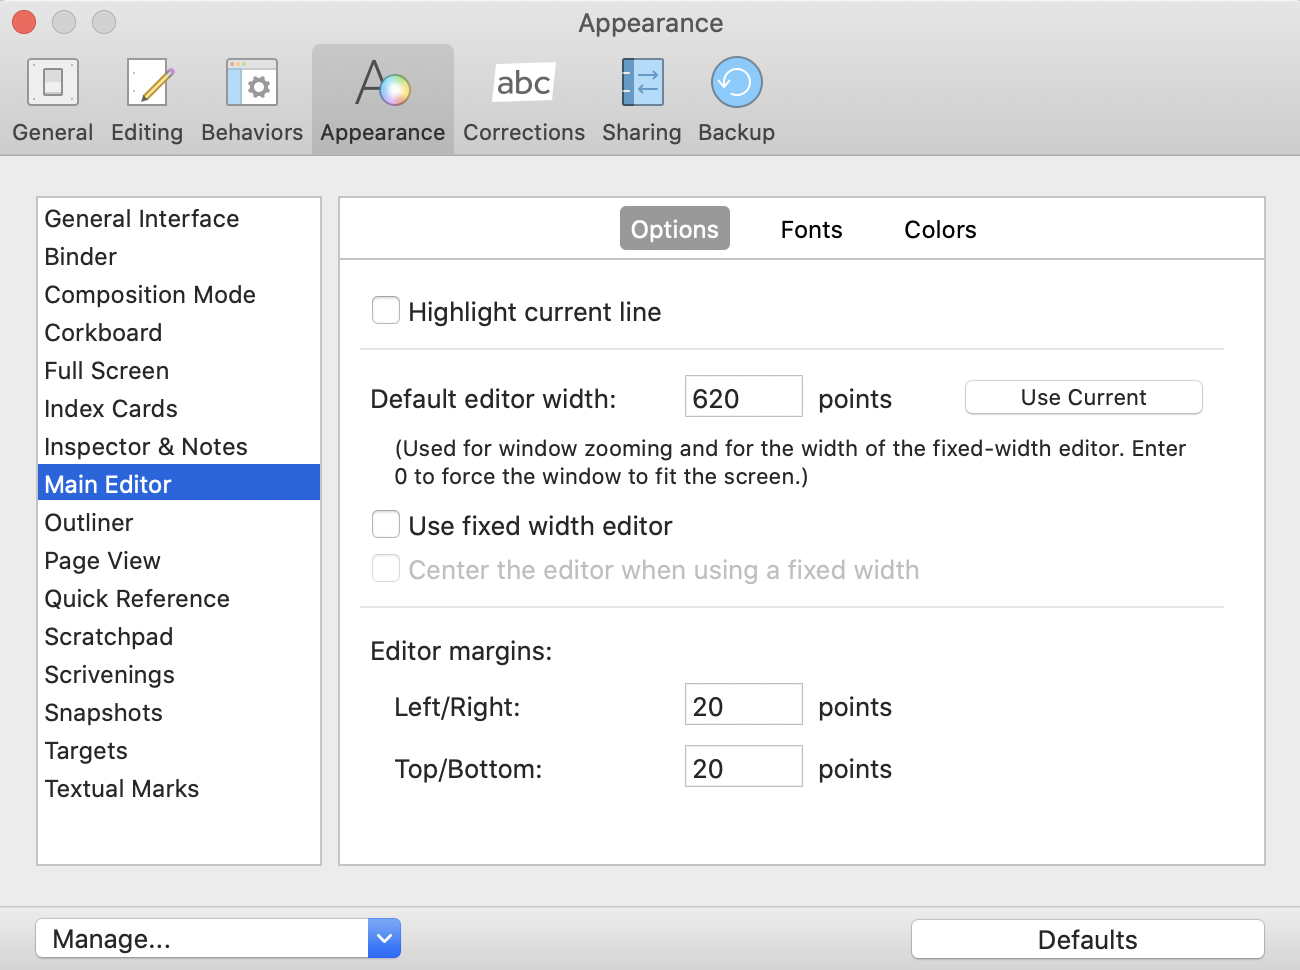Select Binder in the appearance list
This screenshot has height=970, width=1300.
179,257
